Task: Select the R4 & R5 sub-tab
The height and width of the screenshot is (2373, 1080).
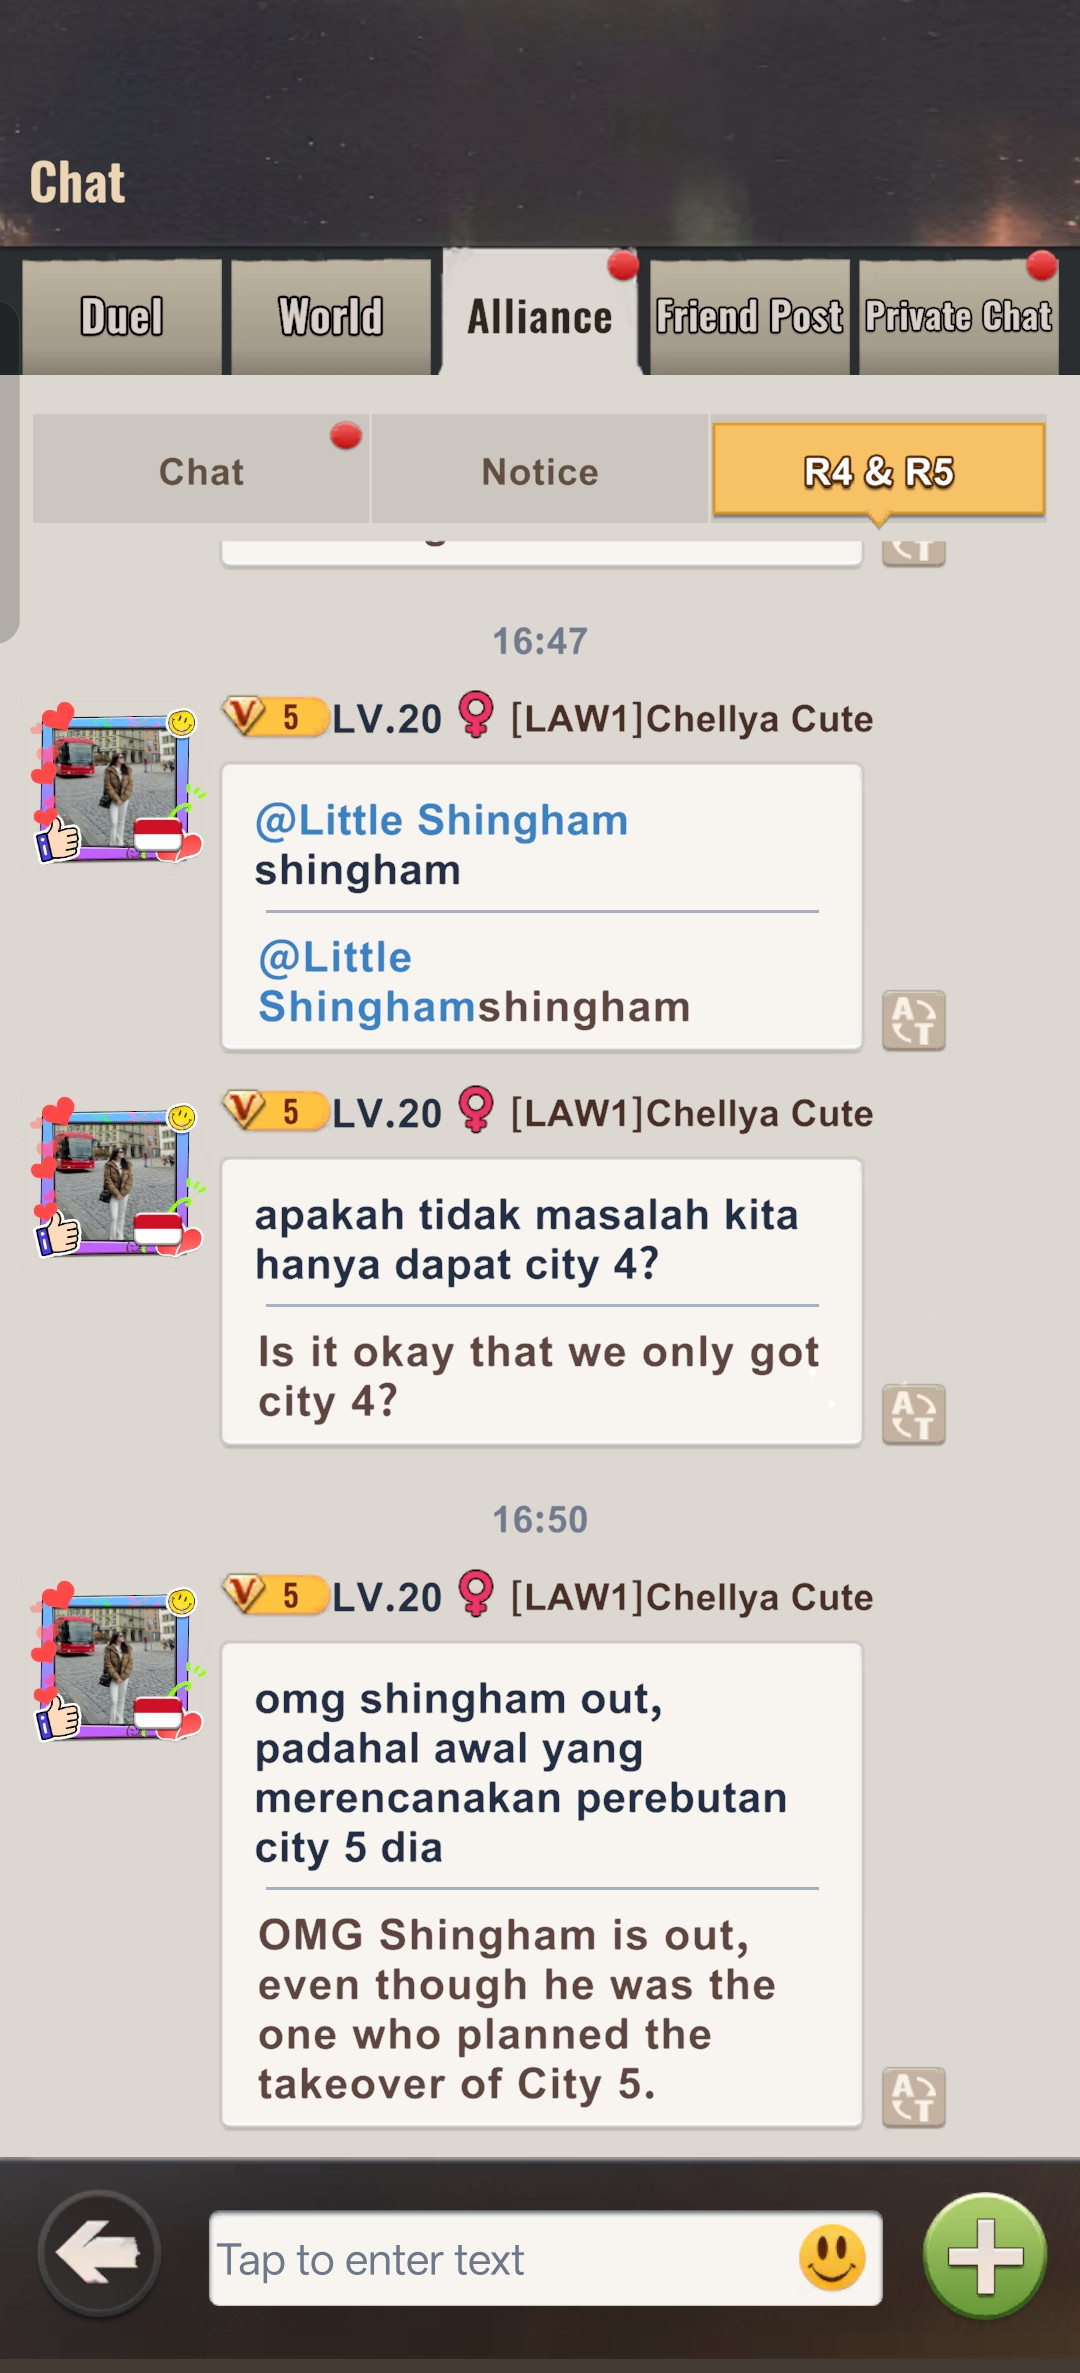Action: (x=879, y=471)
